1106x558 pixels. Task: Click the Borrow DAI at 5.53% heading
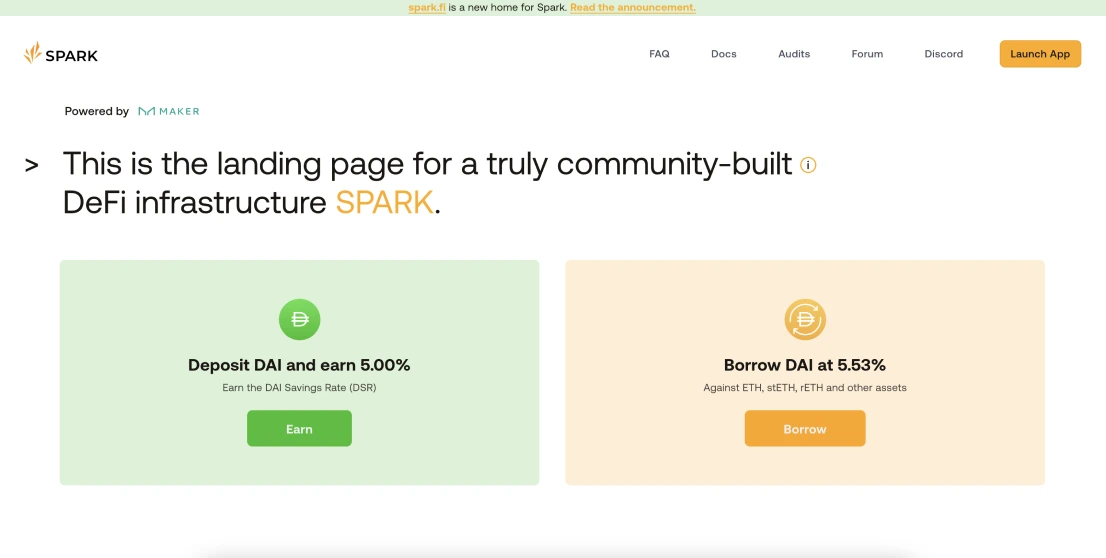coord(805,365)
